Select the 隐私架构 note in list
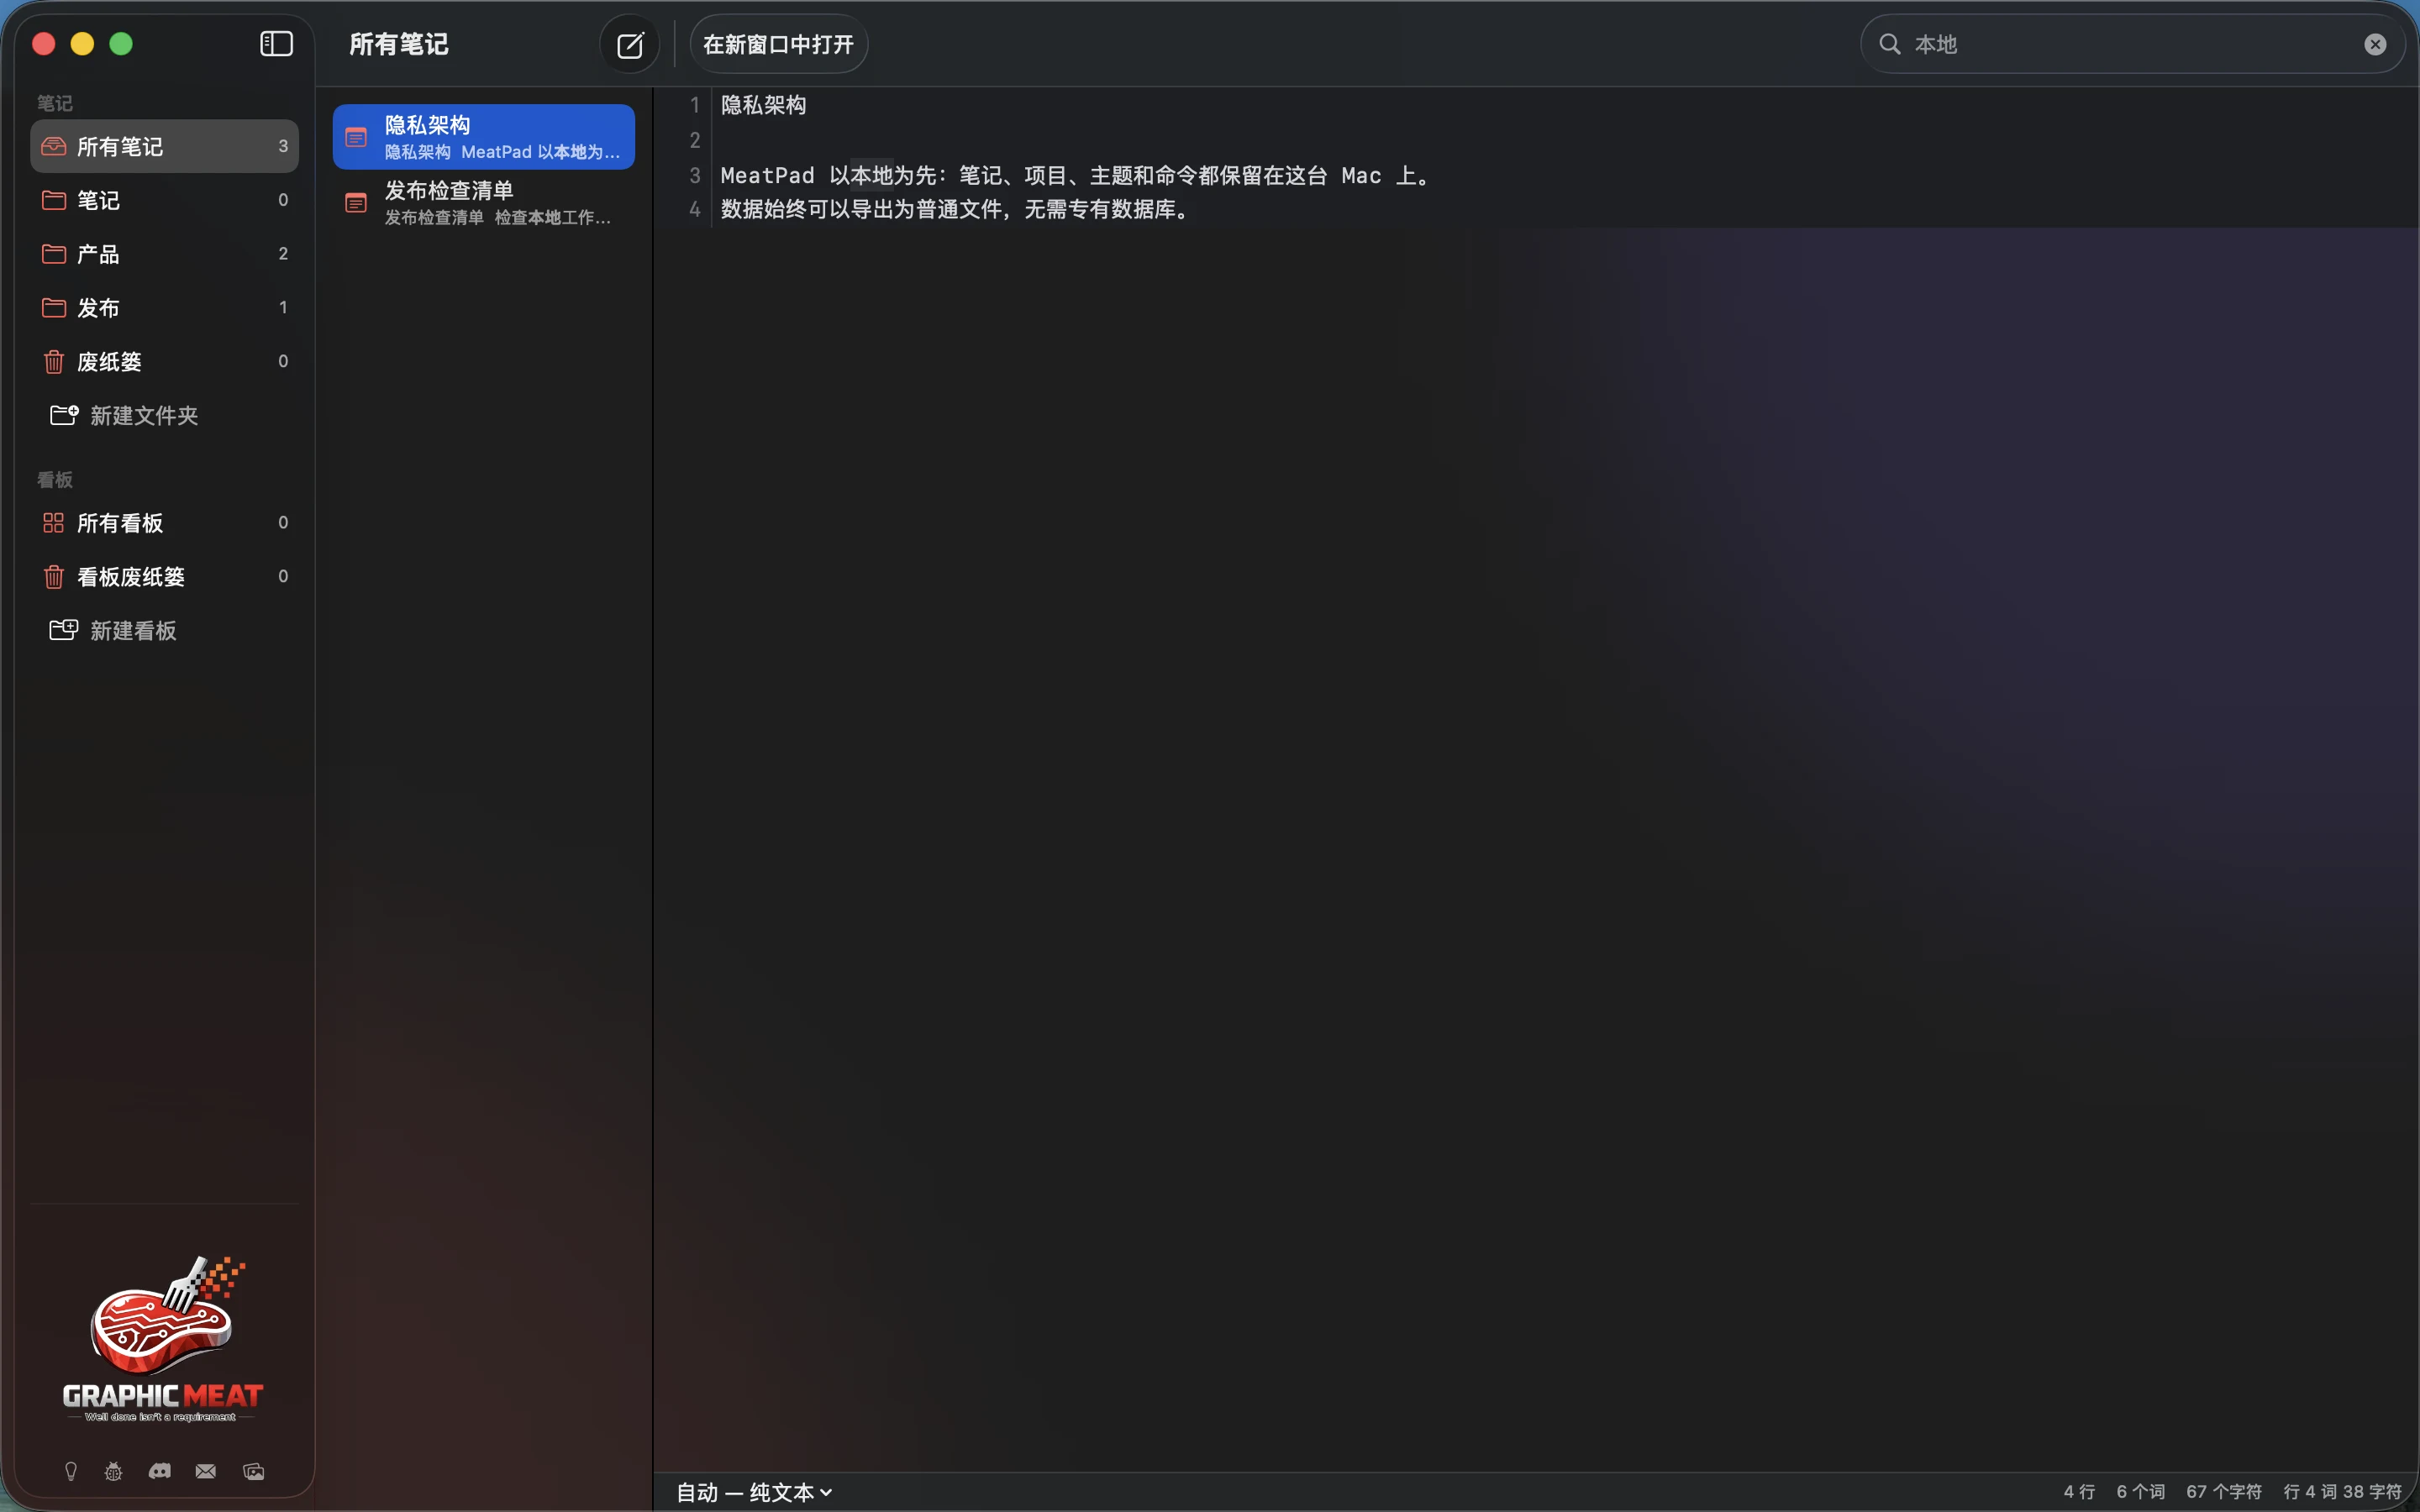The height and width of the screenshot is (1512, 2420). tap(484, 137)
